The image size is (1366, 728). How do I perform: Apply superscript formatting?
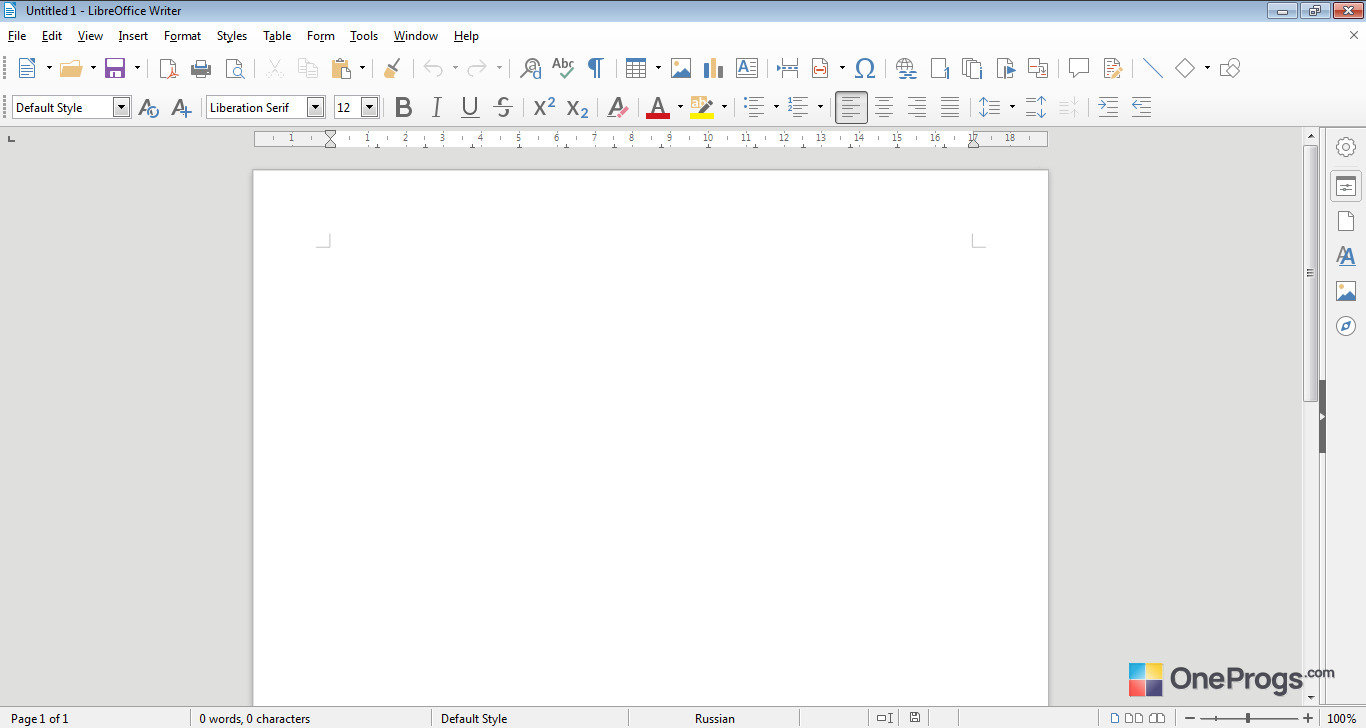pos(544,107)
